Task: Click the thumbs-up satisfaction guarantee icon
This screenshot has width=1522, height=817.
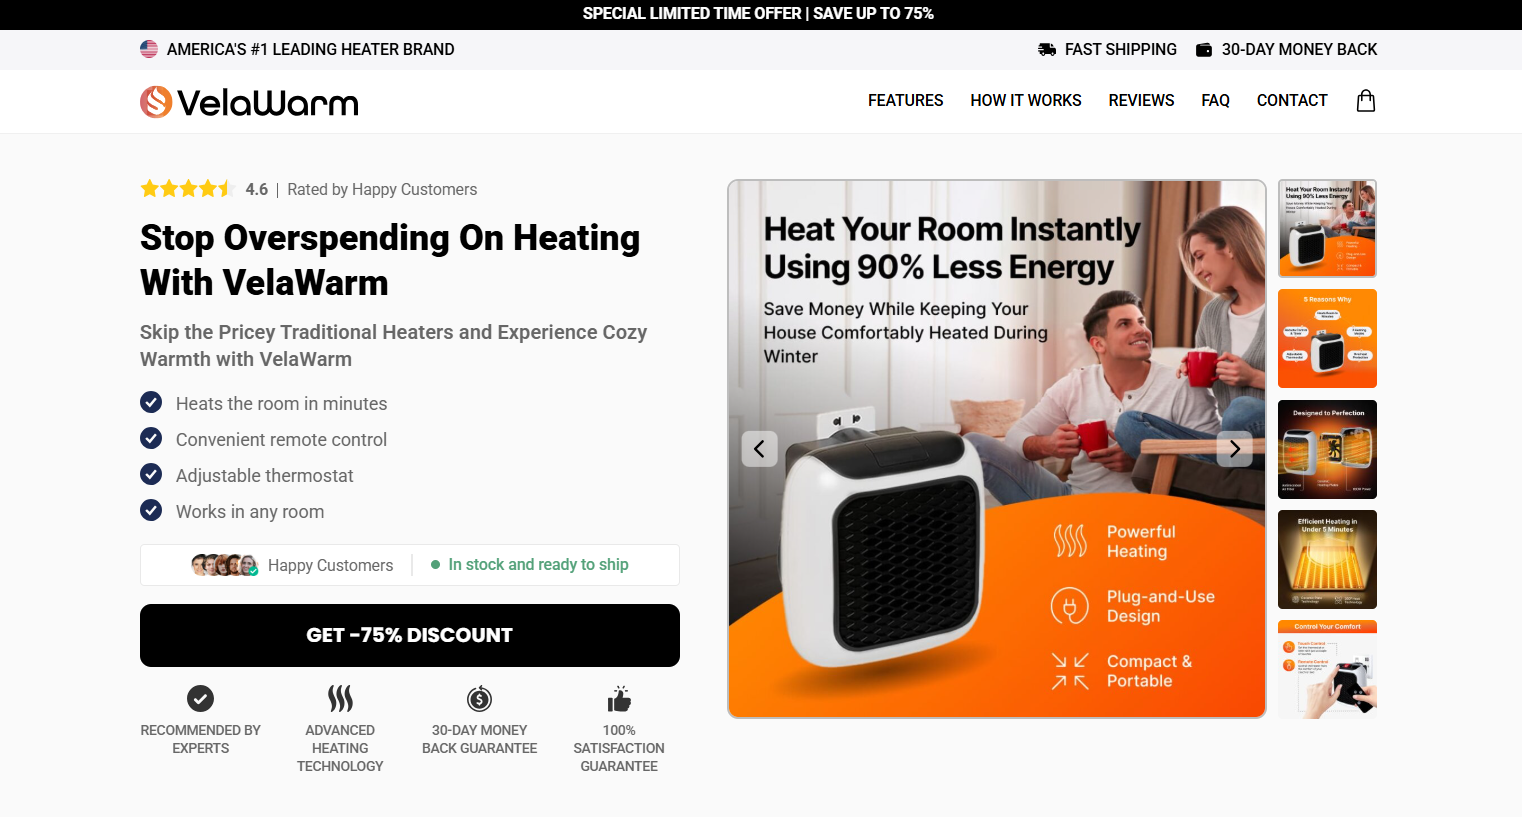Action: pos(619,698)
